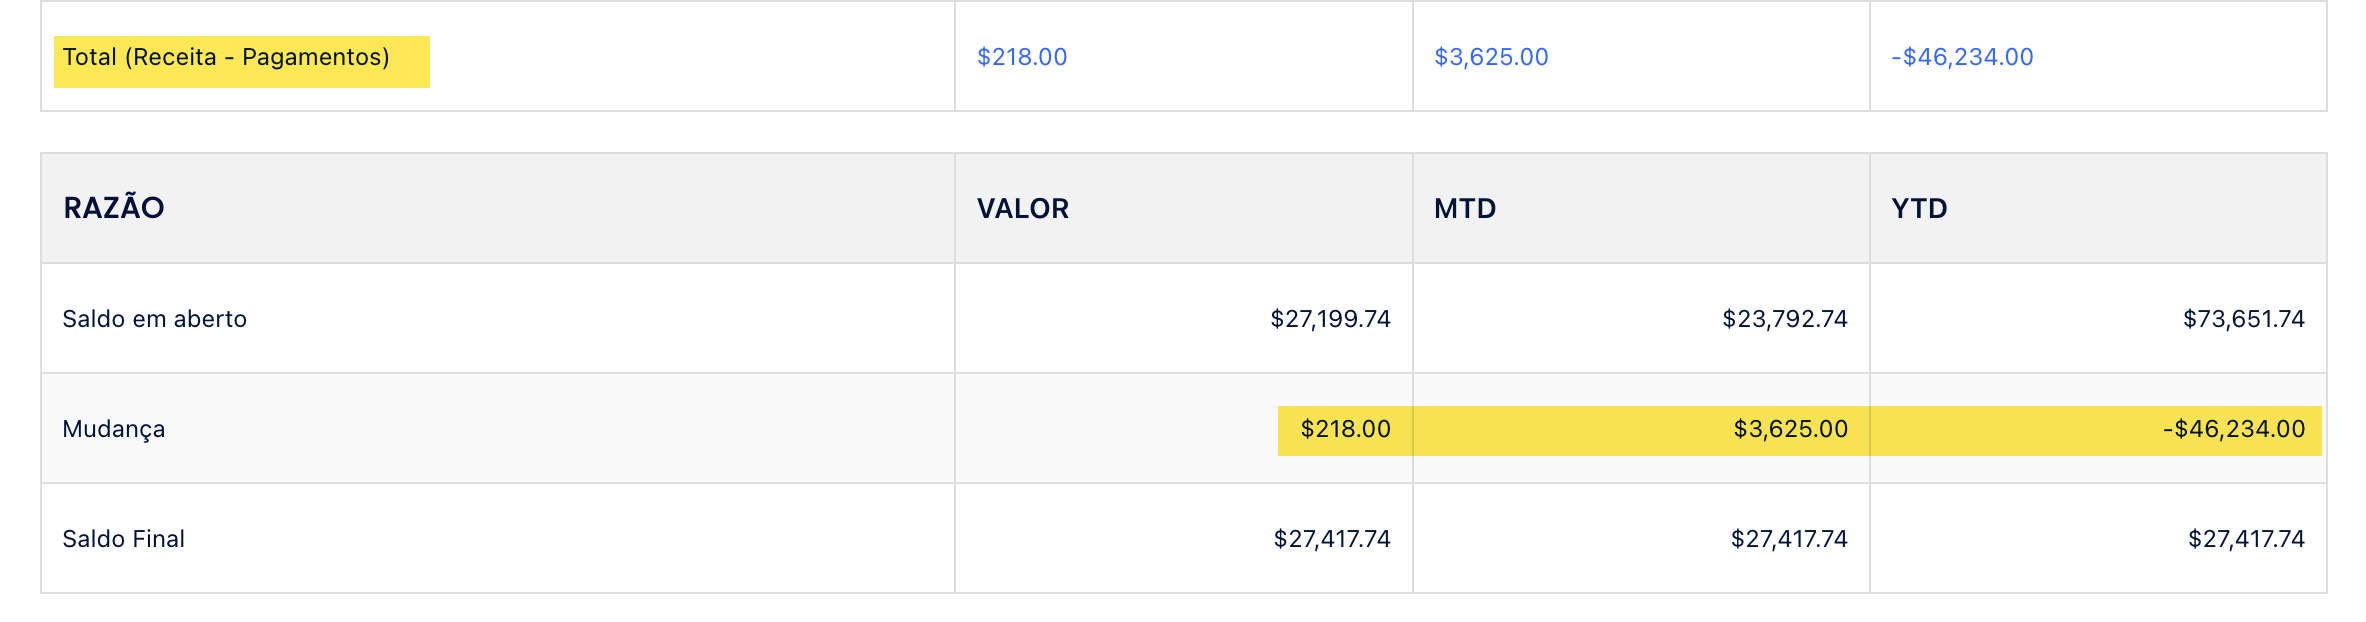Click the highlighted -$46,234.00 Mudança YTD value
The image size is (2366, 622).
click(x=2234, y=429)
